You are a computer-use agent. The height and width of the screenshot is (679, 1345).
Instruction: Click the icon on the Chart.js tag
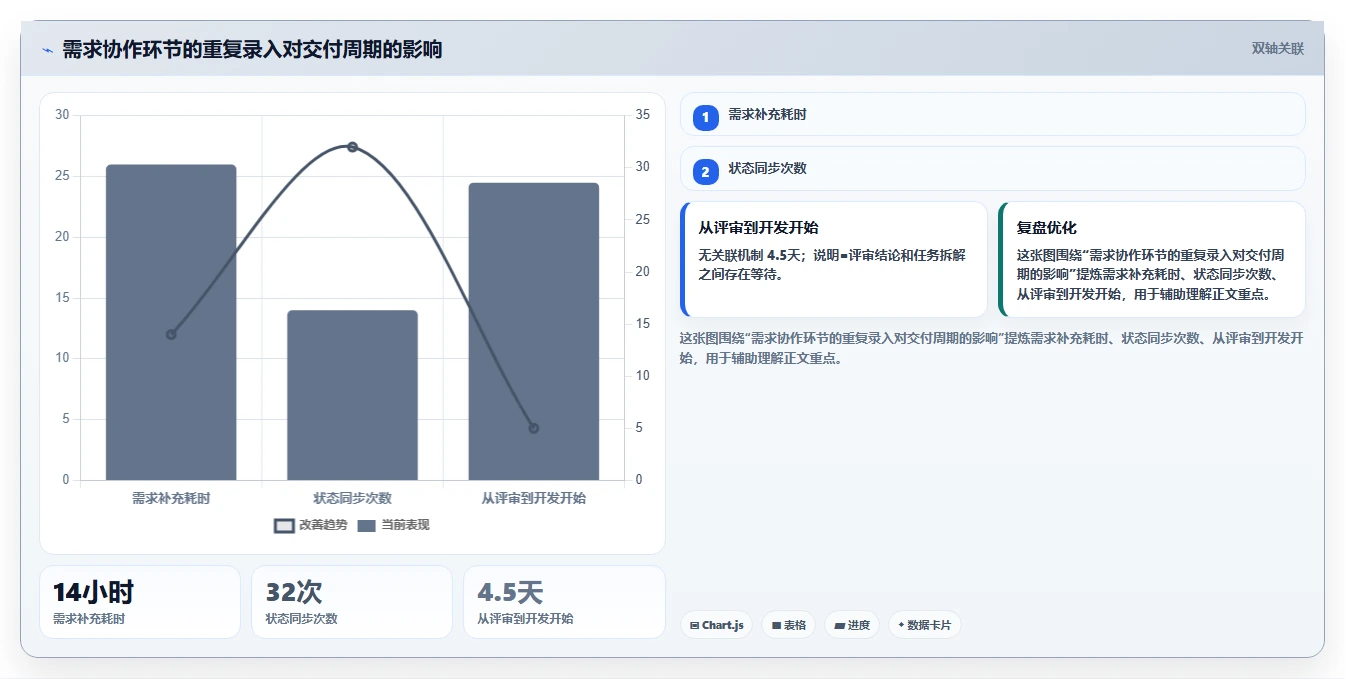tap(694, 626)
